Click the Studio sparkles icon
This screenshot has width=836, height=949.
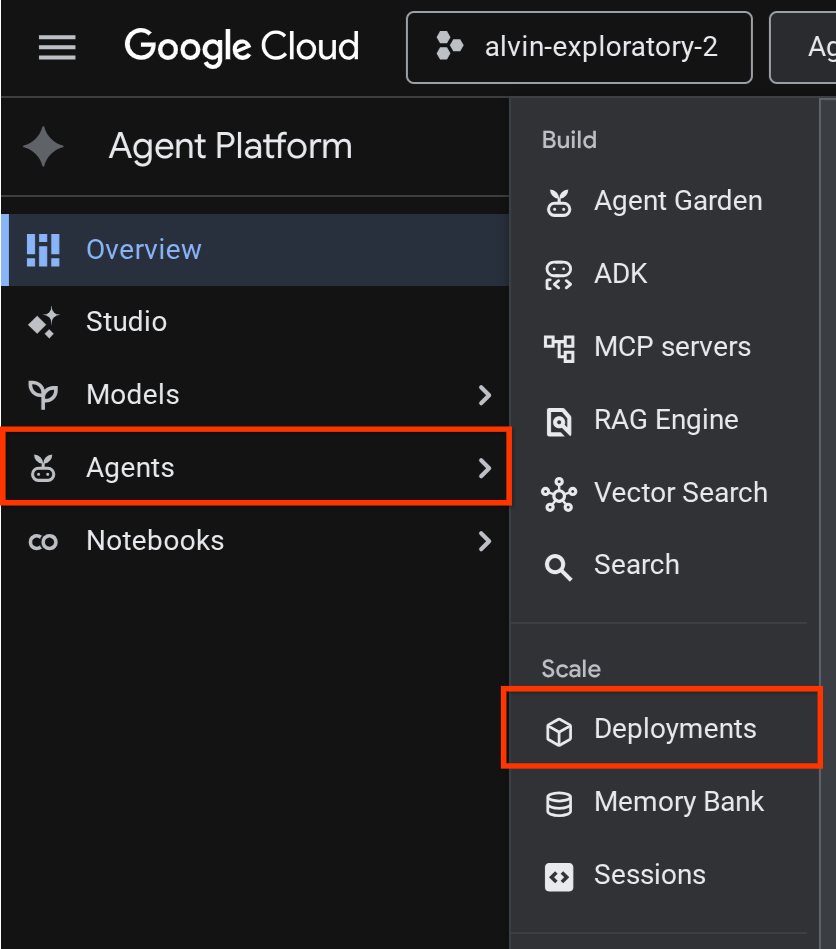pos(43,322)
